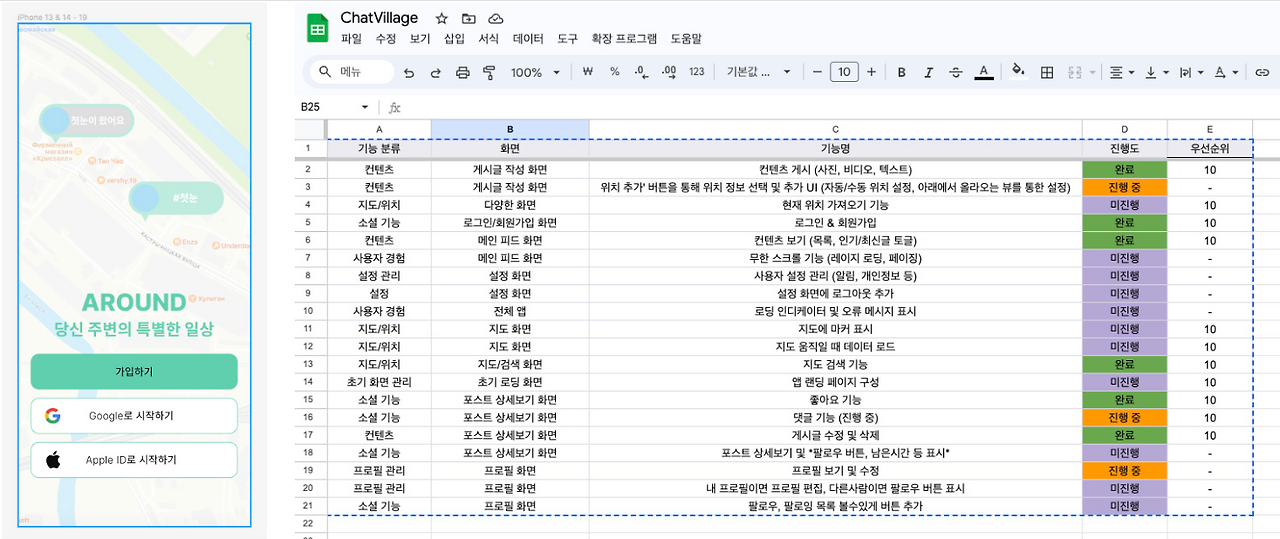
Task: Decrease decimal places
Action: point(642,72)
